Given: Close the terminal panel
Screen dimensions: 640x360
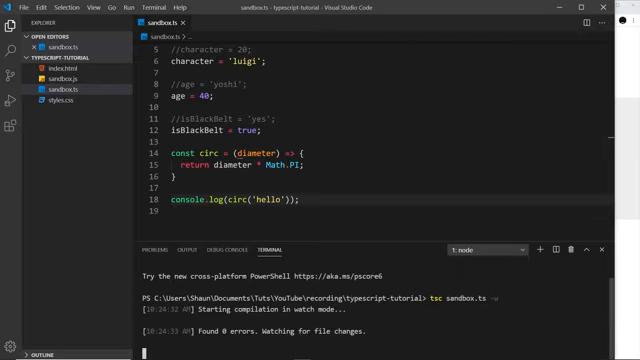Looking at the screenshot, I should [602, 249].
